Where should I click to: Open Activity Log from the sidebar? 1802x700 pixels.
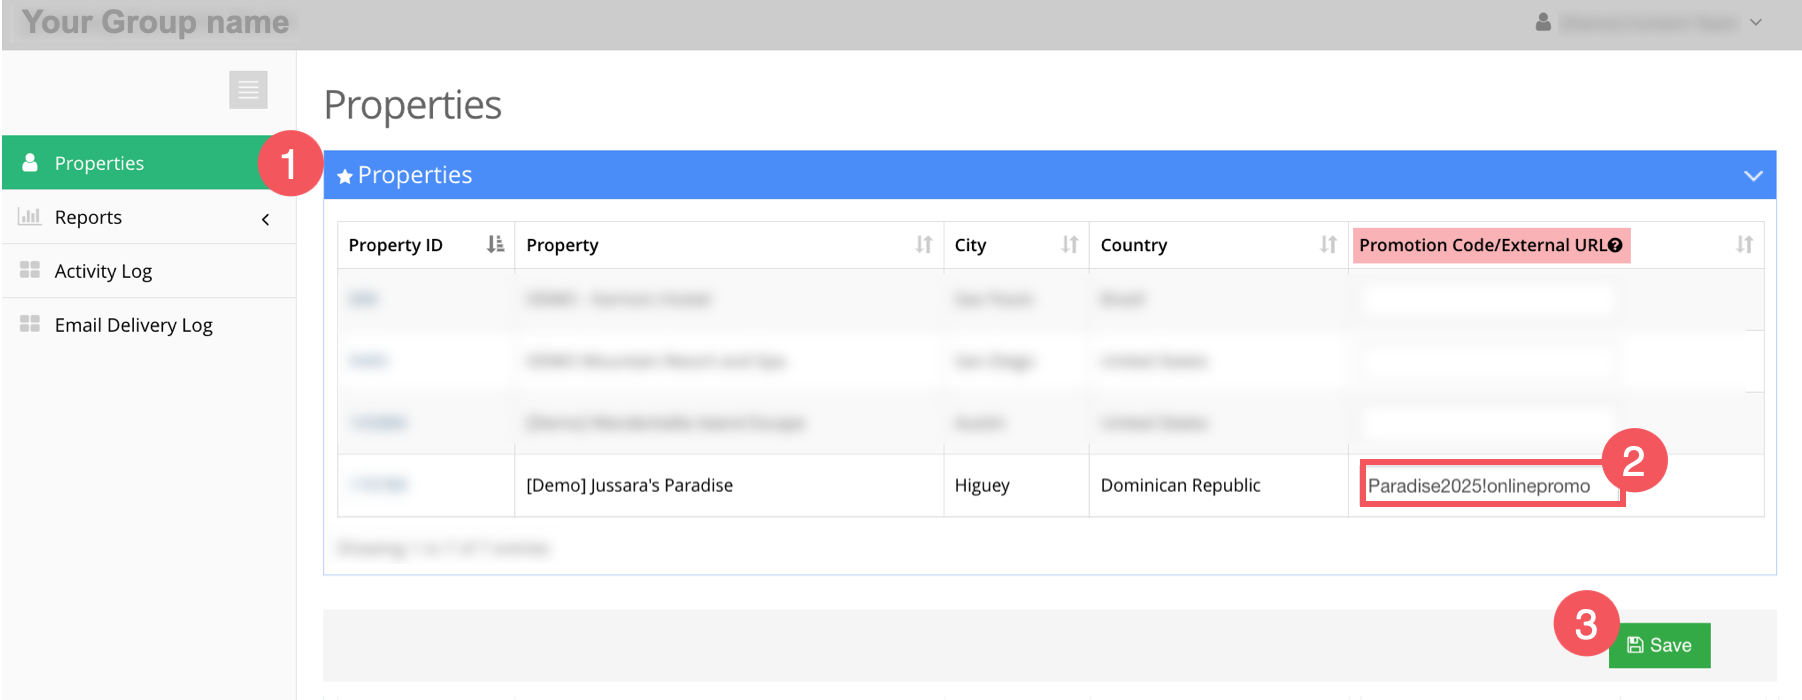103,271
